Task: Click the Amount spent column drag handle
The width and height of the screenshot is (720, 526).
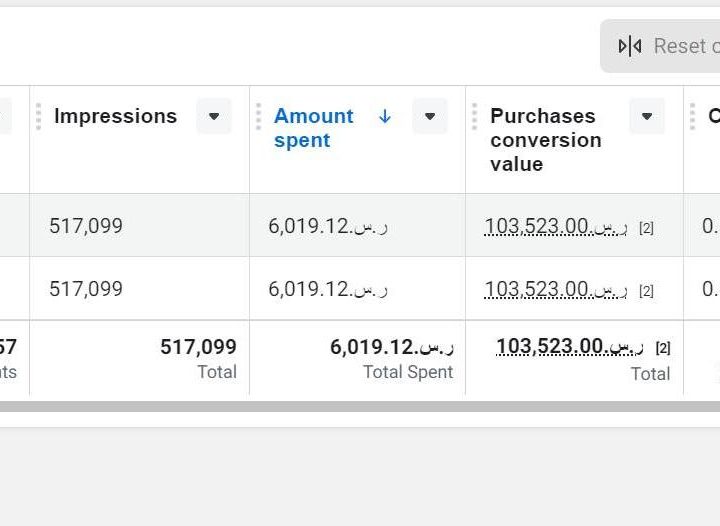Action: [x=258, y=117]
